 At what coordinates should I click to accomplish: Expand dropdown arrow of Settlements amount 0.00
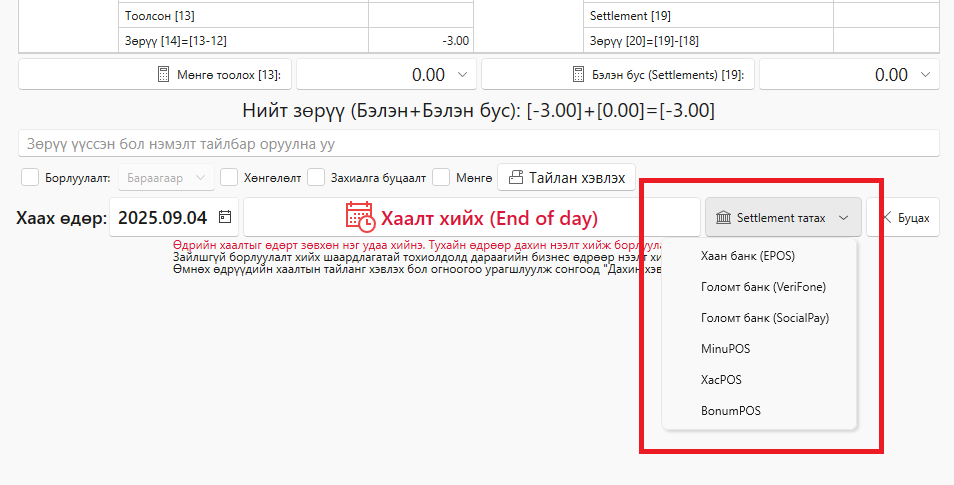click(925, 75)
